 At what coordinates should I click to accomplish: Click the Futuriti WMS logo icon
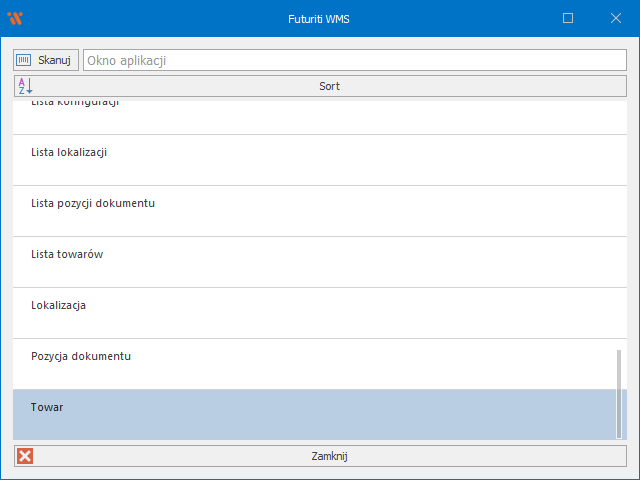(14, 18)
